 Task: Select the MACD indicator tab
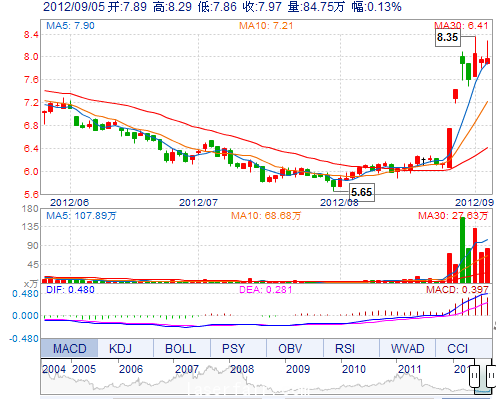(69, 348)
